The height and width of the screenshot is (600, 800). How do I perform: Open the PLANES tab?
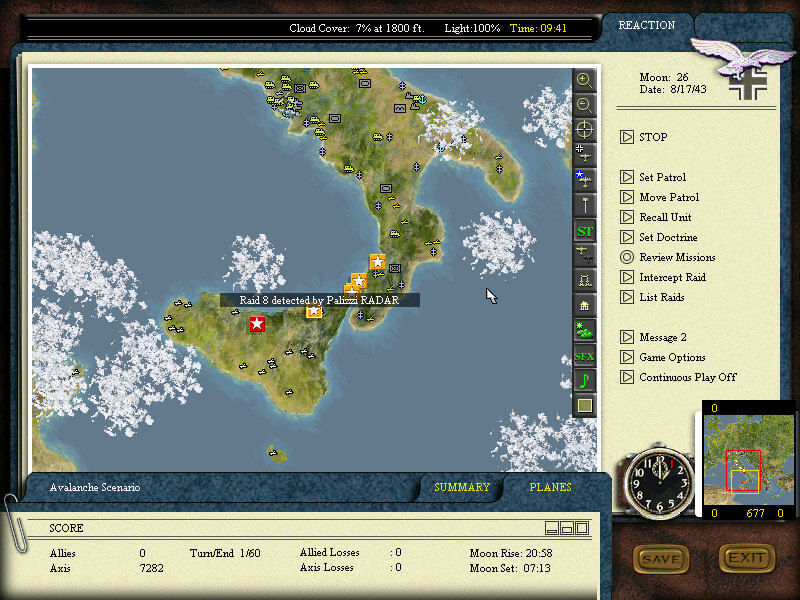tap(551, 487)
